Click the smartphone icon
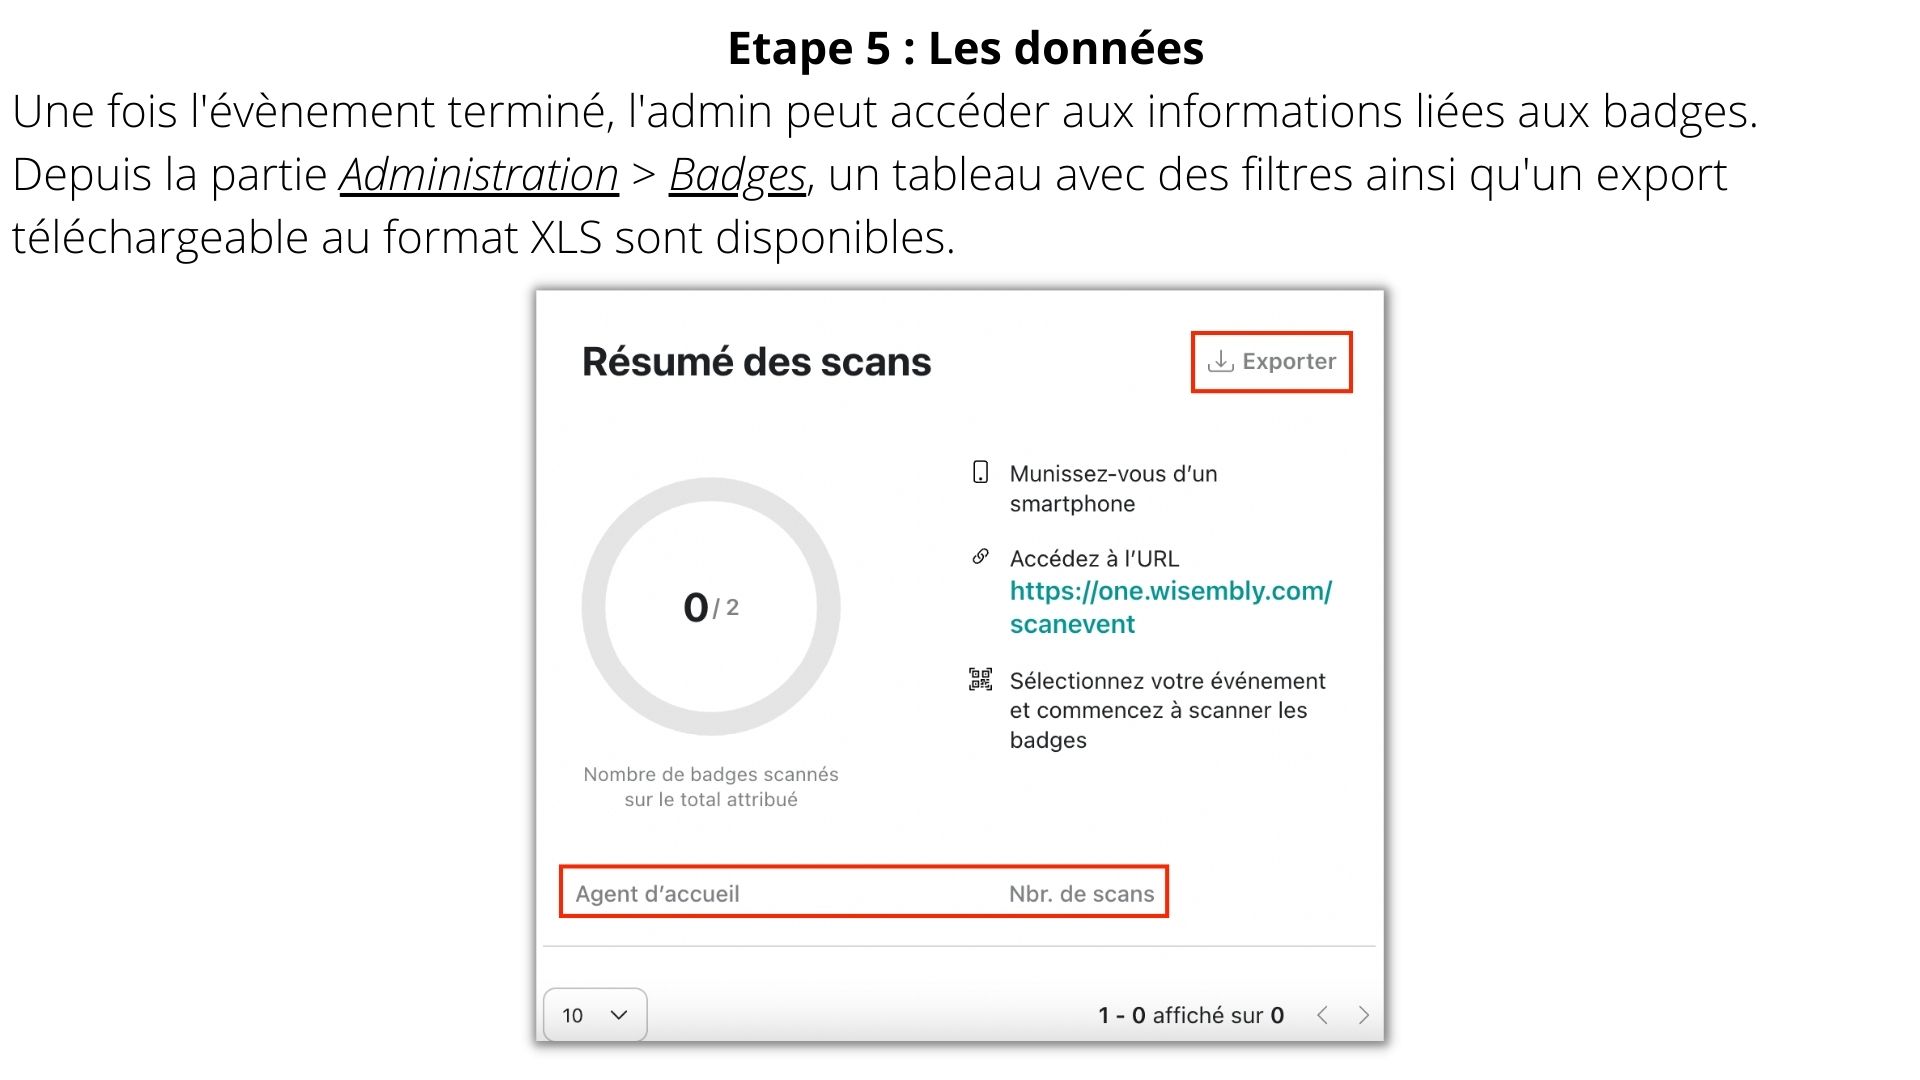1920x1080 pixels. pyautogui.click(x=980, y=472)
